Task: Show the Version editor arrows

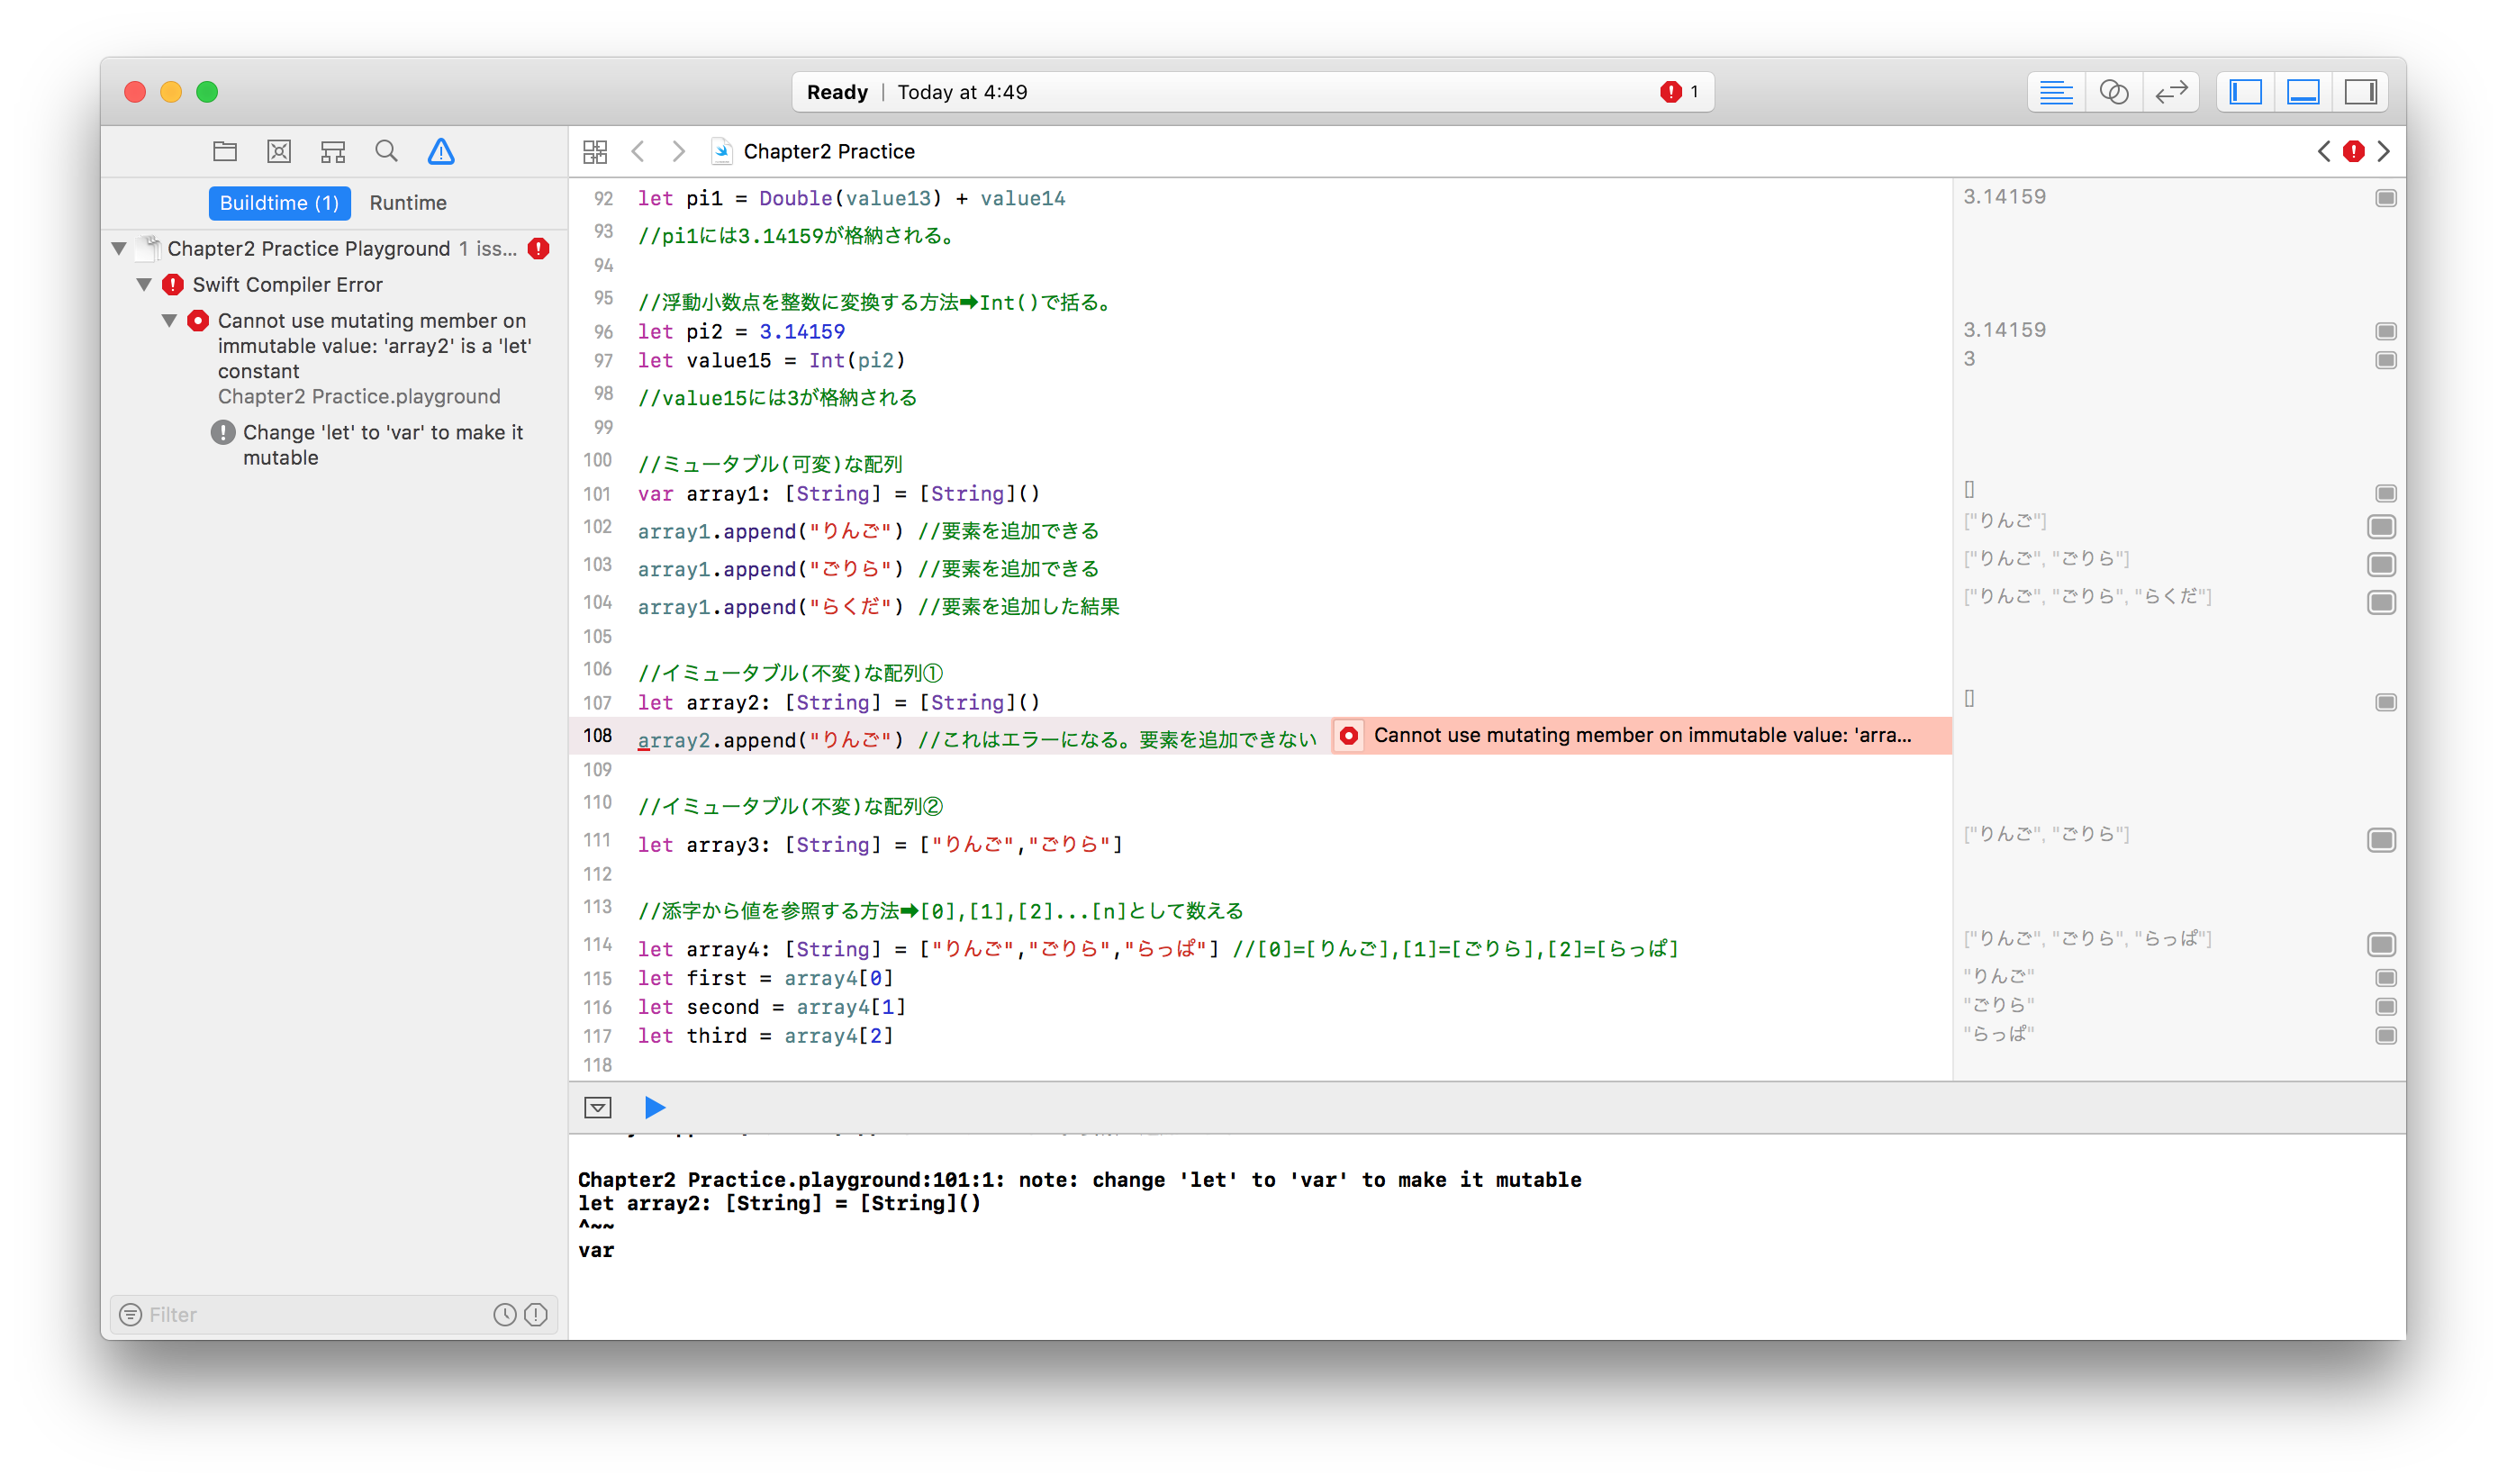Action: click(2171, 92)
